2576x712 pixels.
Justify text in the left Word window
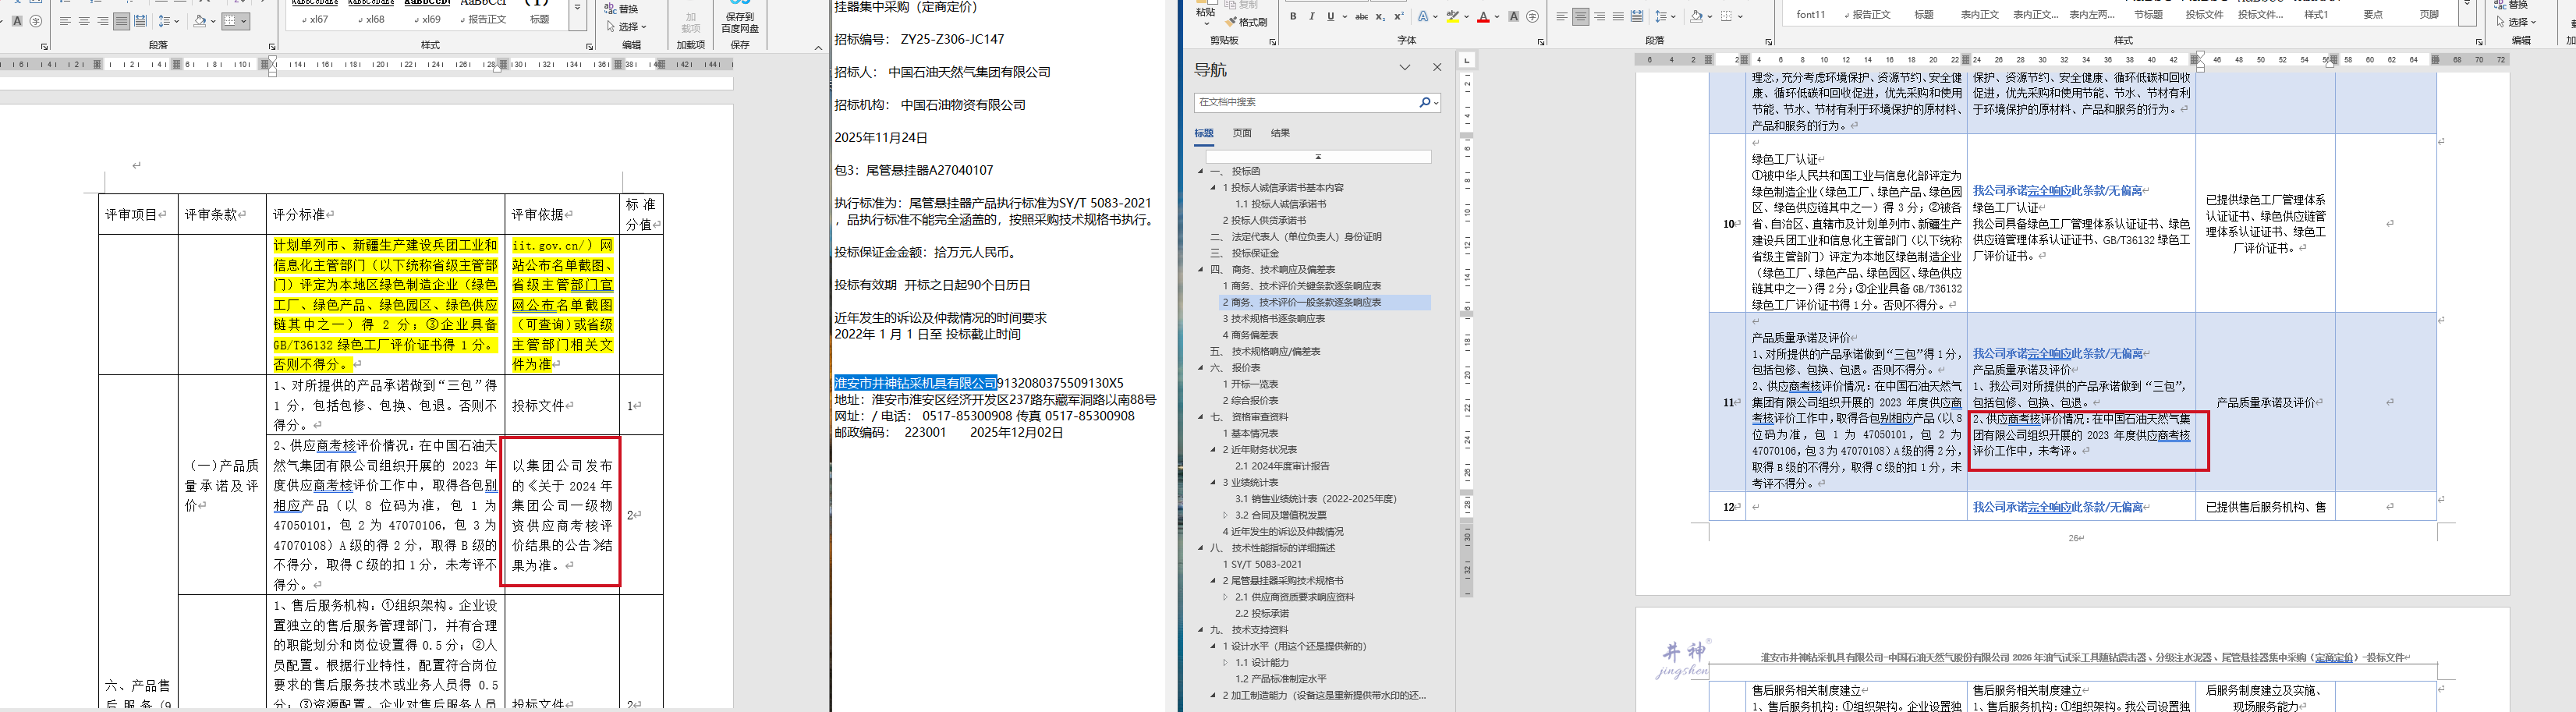tap(121, 21)
